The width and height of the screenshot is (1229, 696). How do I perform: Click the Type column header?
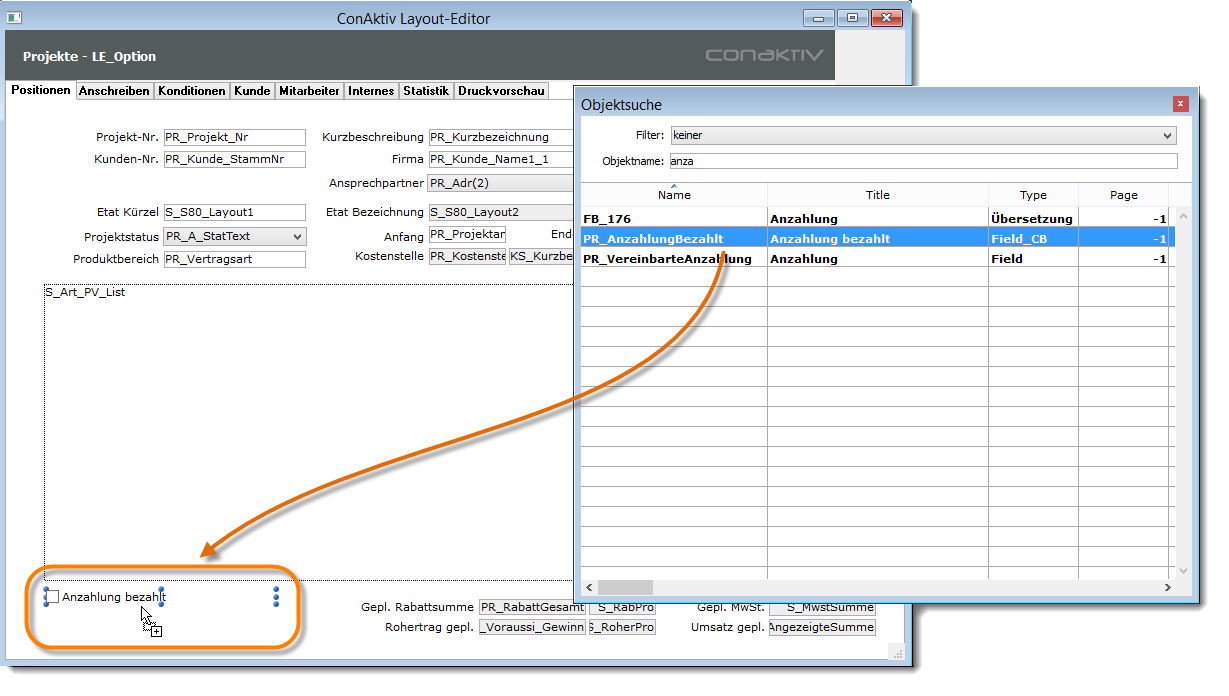pos(1032,195)
